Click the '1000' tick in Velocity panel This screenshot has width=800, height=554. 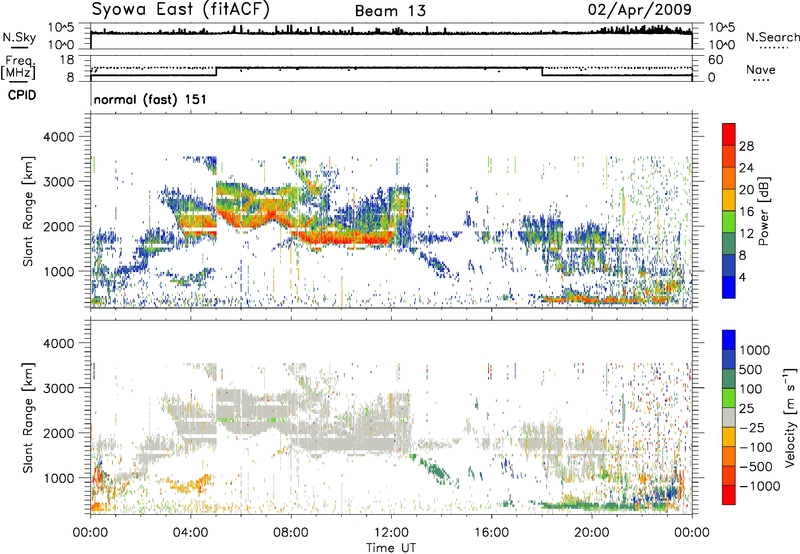point(59,478)
